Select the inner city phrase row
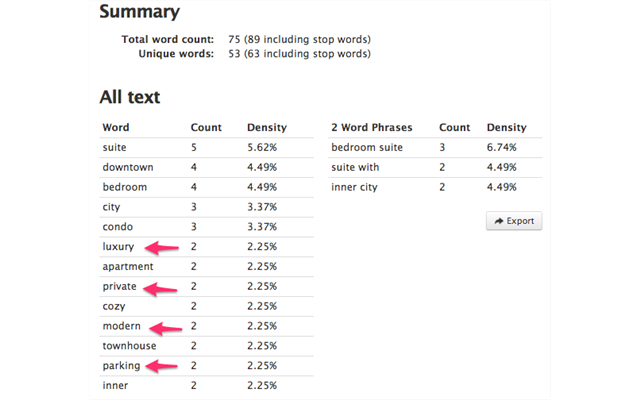 tap(355, 187)
